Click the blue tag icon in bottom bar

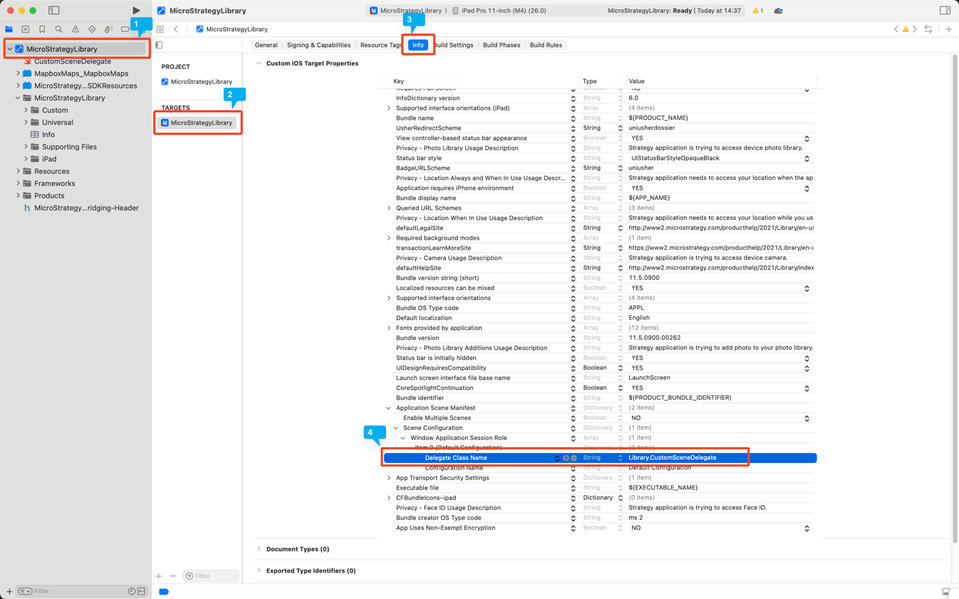163,591
